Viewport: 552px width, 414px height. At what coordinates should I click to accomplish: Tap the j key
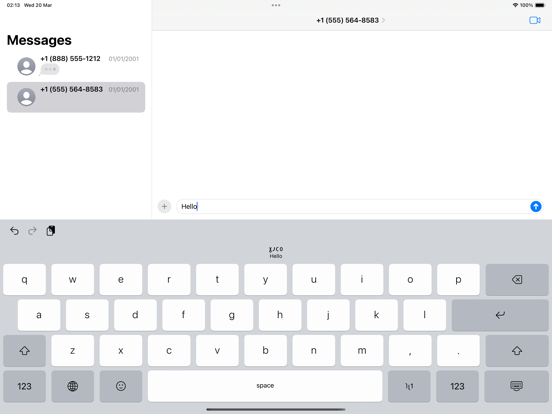pos(328,315)
